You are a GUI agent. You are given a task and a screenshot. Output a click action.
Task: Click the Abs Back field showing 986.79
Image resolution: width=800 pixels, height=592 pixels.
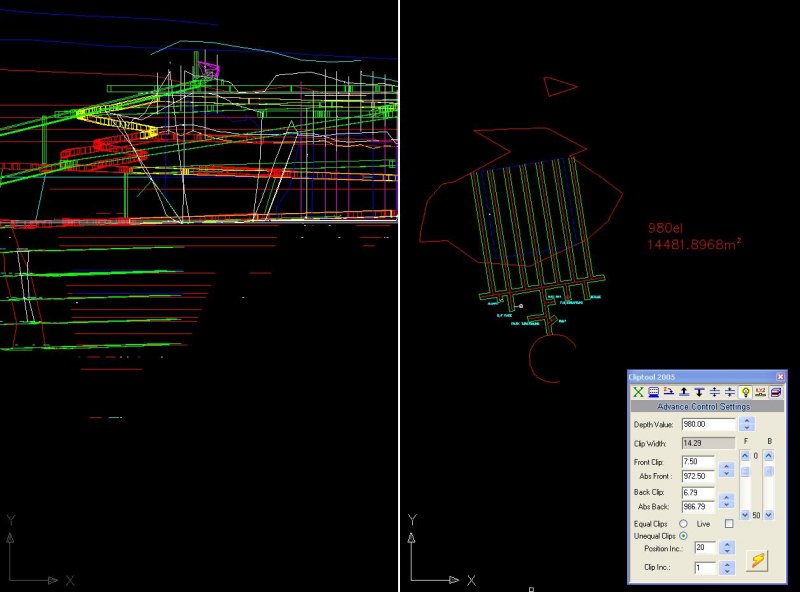[x=698, y=507]
